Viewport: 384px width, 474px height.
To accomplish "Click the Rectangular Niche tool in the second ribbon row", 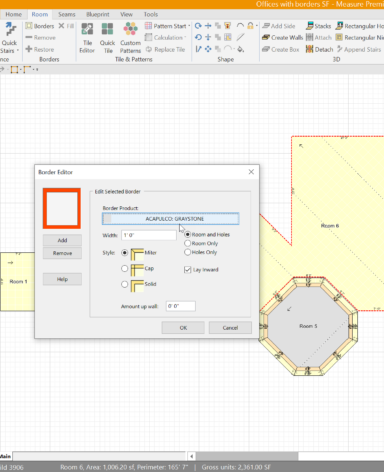I will 360,38.
